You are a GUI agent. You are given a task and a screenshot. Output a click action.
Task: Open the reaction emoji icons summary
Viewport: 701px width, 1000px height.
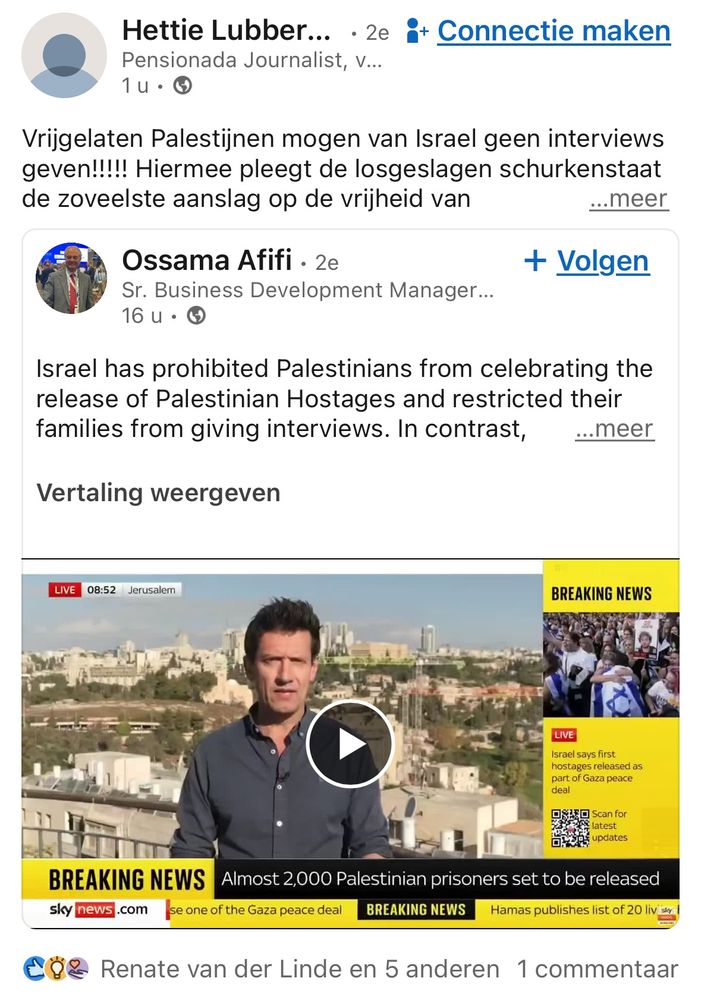click(56, 969)
